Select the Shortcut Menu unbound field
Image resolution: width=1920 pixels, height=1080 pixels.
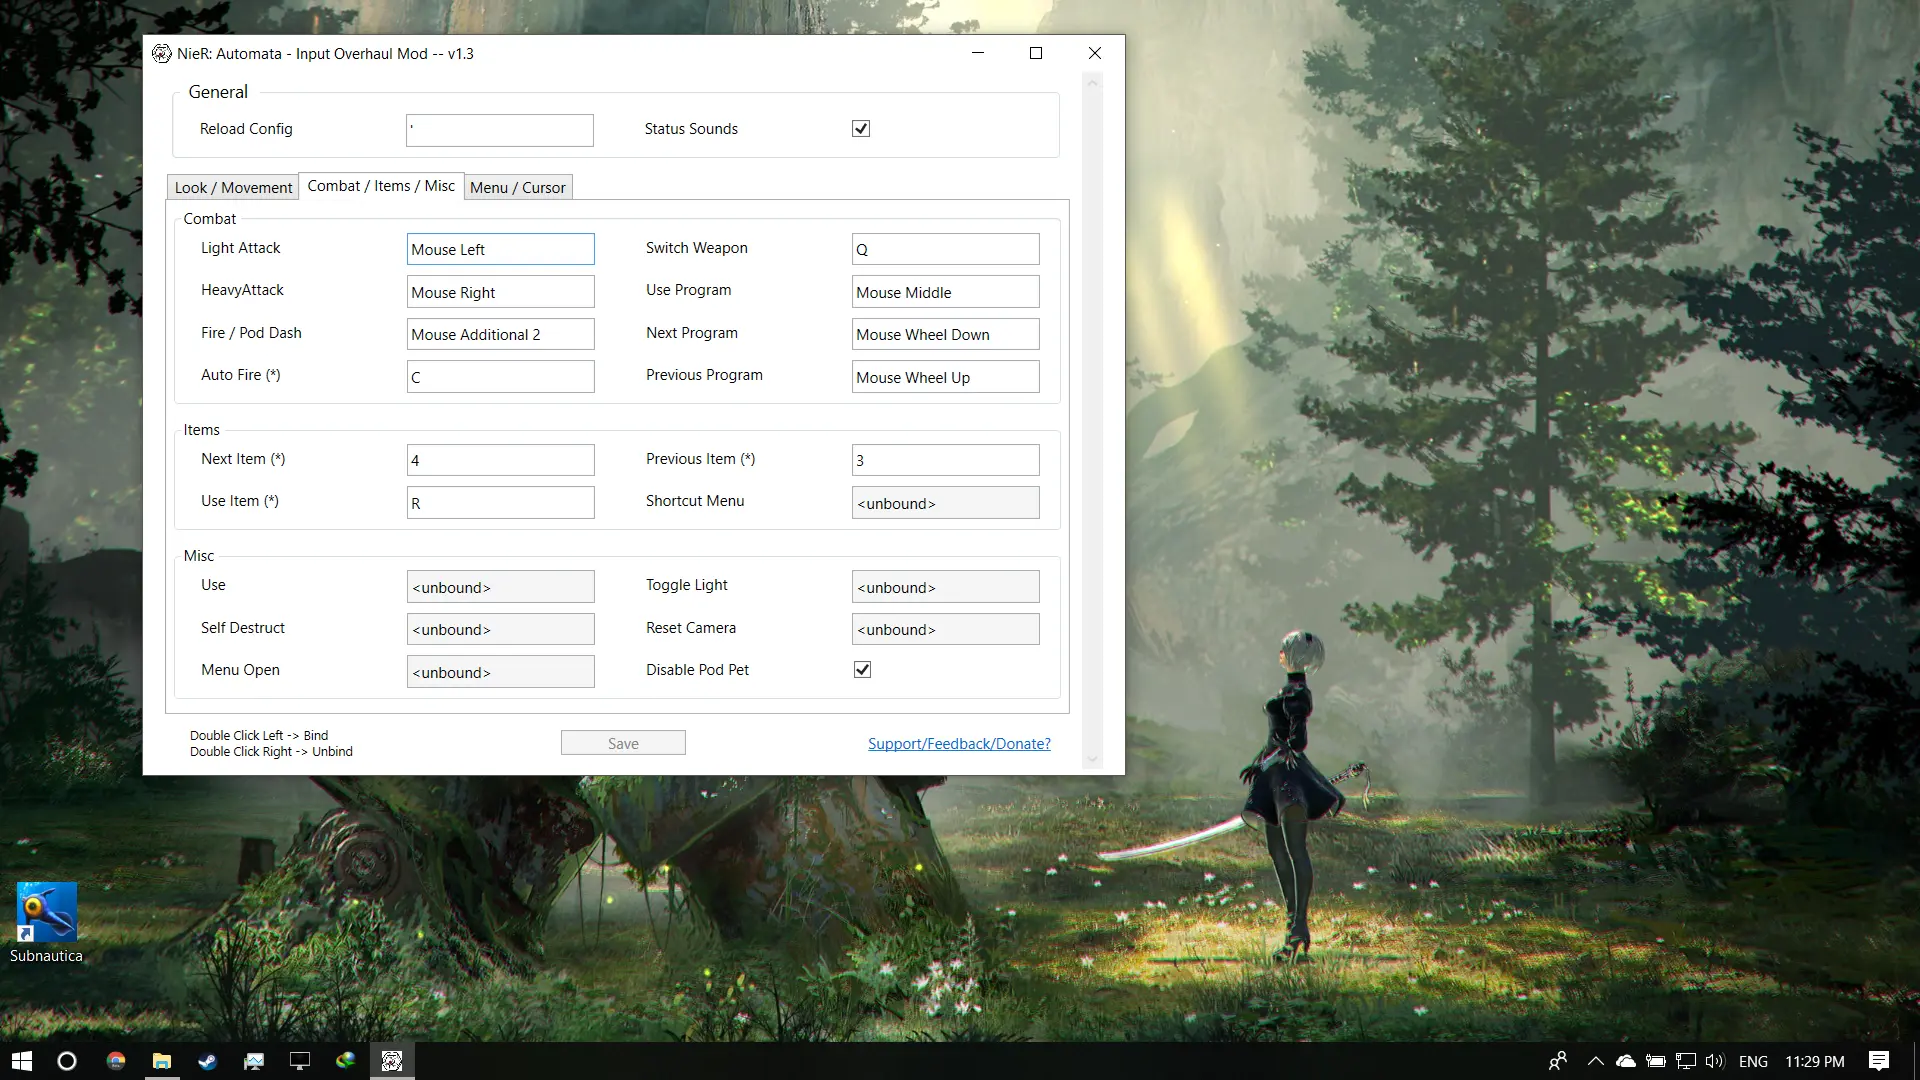945,503
